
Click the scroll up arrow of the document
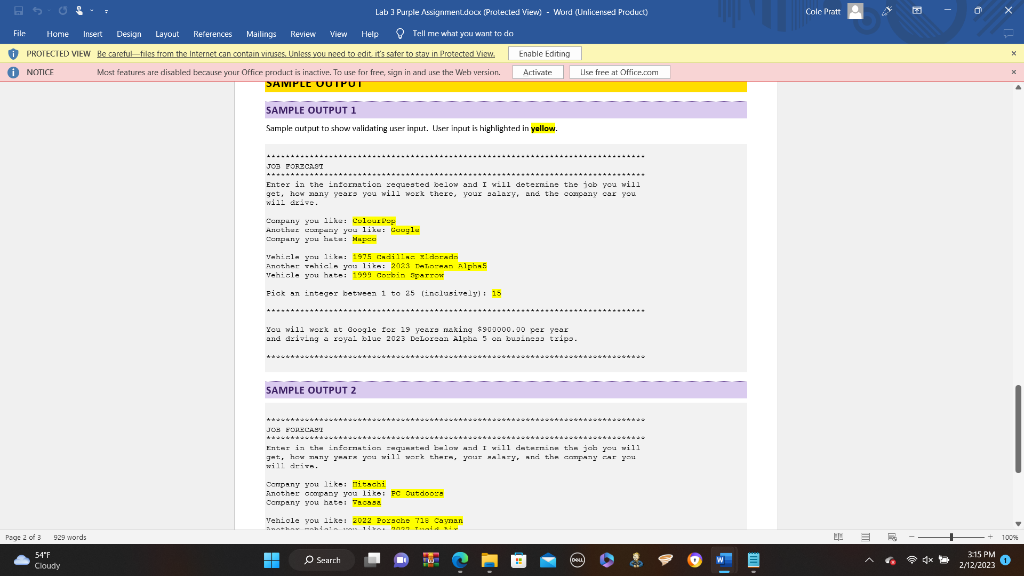1017,88
